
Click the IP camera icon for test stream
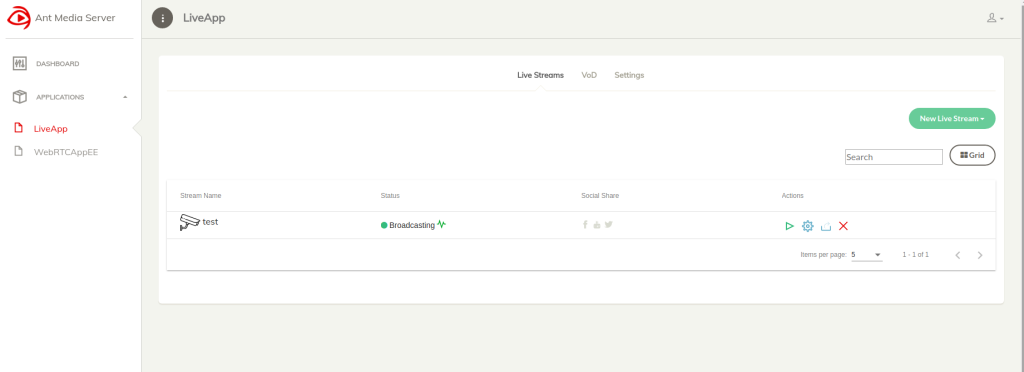(189, 222)
